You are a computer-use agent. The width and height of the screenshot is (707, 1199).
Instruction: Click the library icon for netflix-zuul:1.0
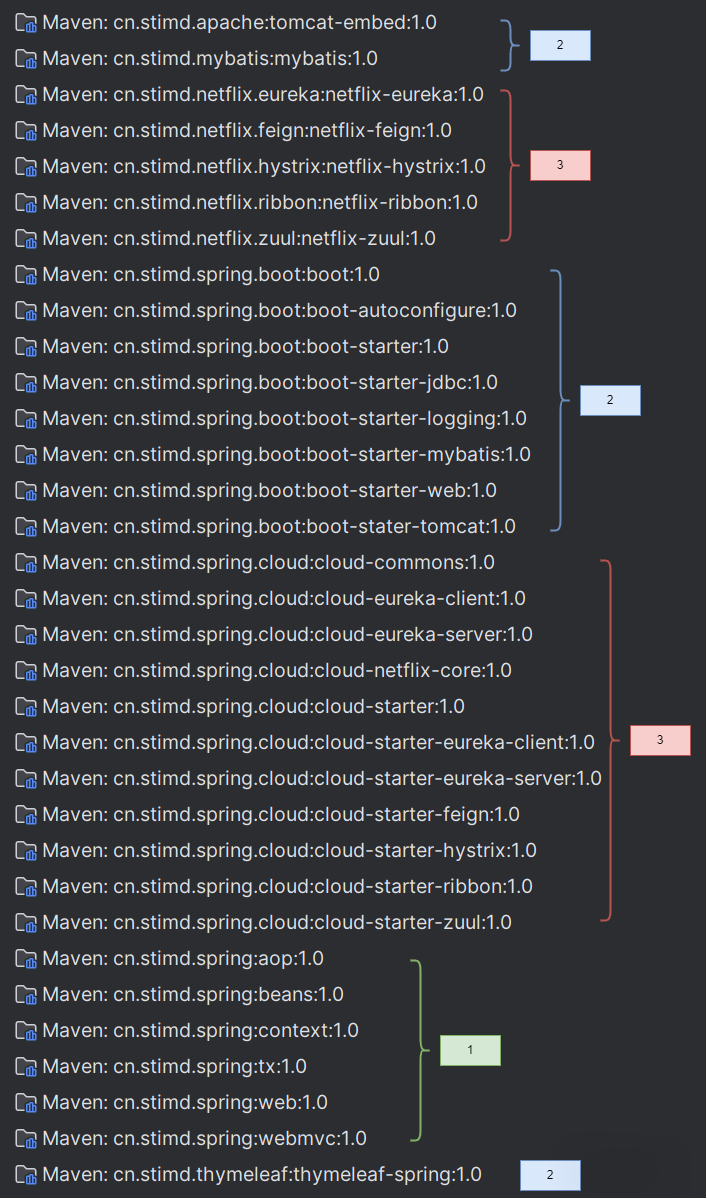click(x=26, y=239)
